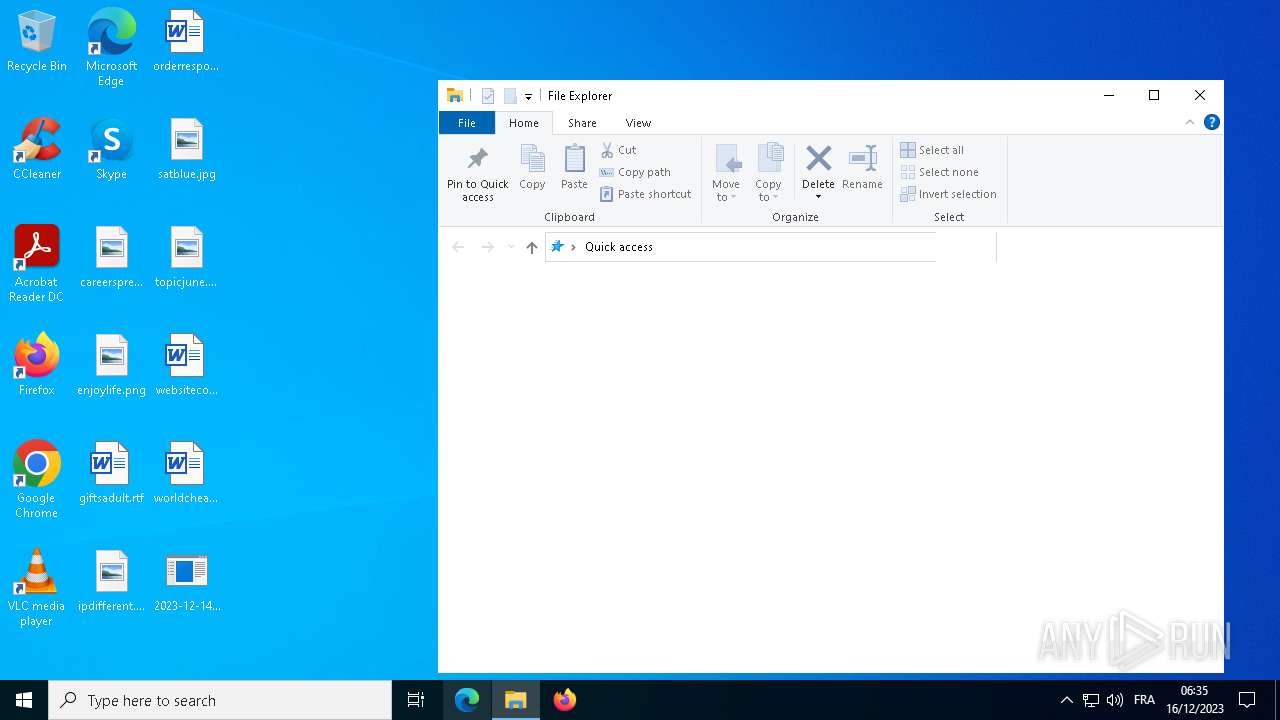Select the orderrespo Word document

click(x=186, y=41)
